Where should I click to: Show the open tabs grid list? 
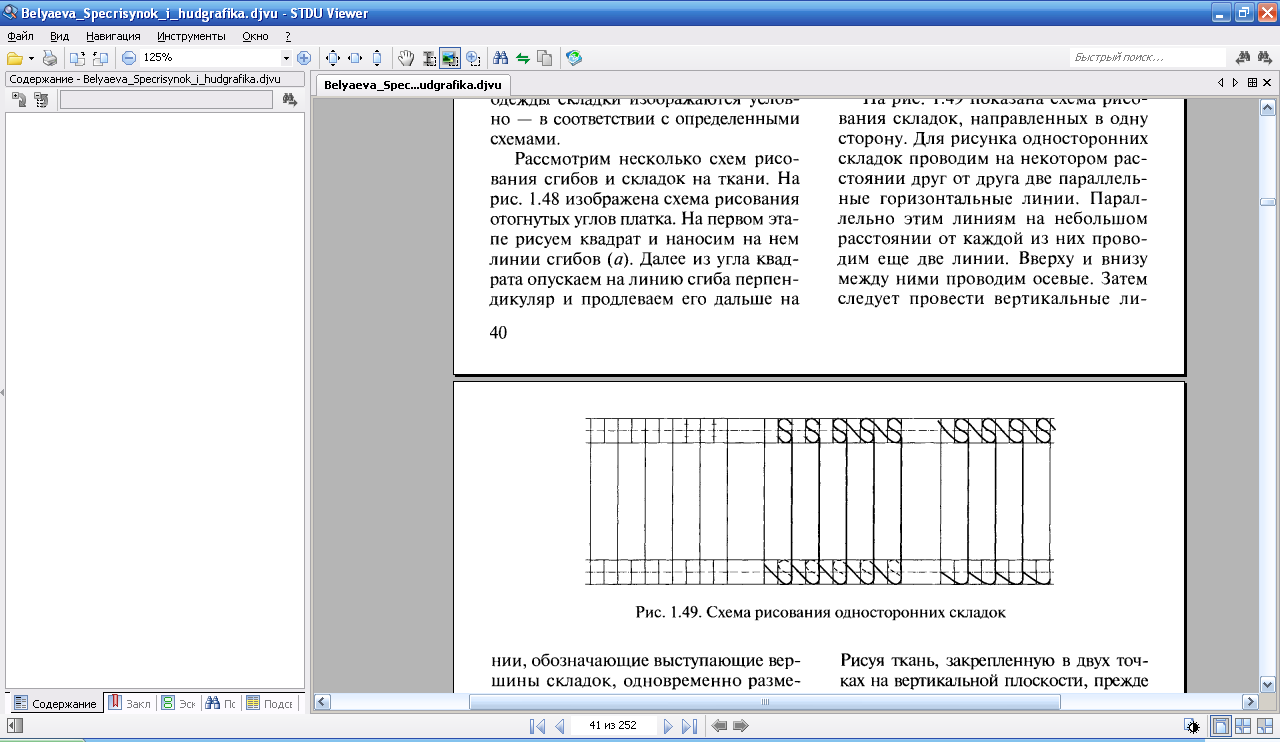point(1251,83)
